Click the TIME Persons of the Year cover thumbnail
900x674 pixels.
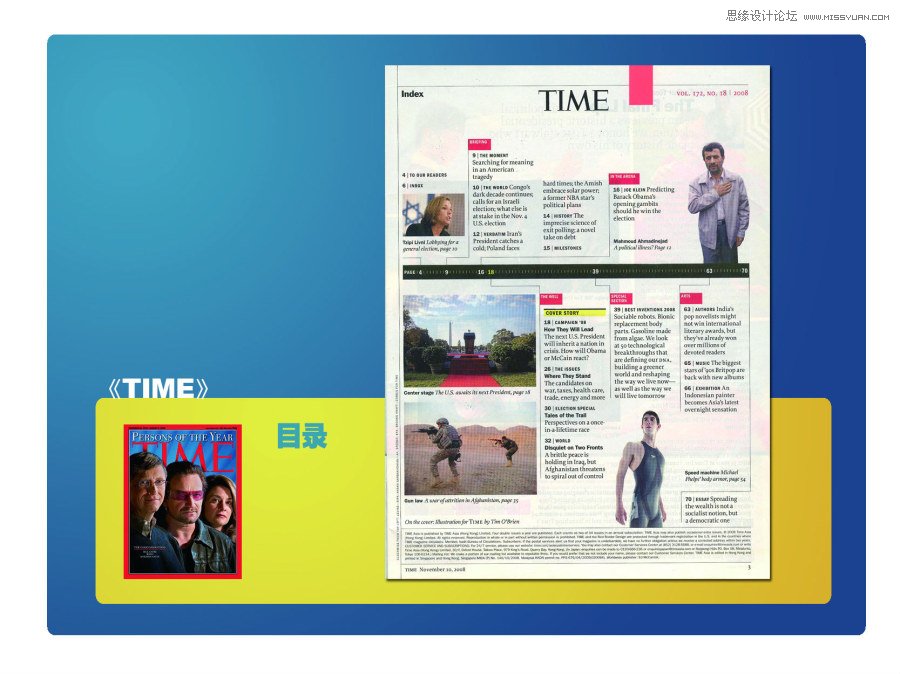183,501
